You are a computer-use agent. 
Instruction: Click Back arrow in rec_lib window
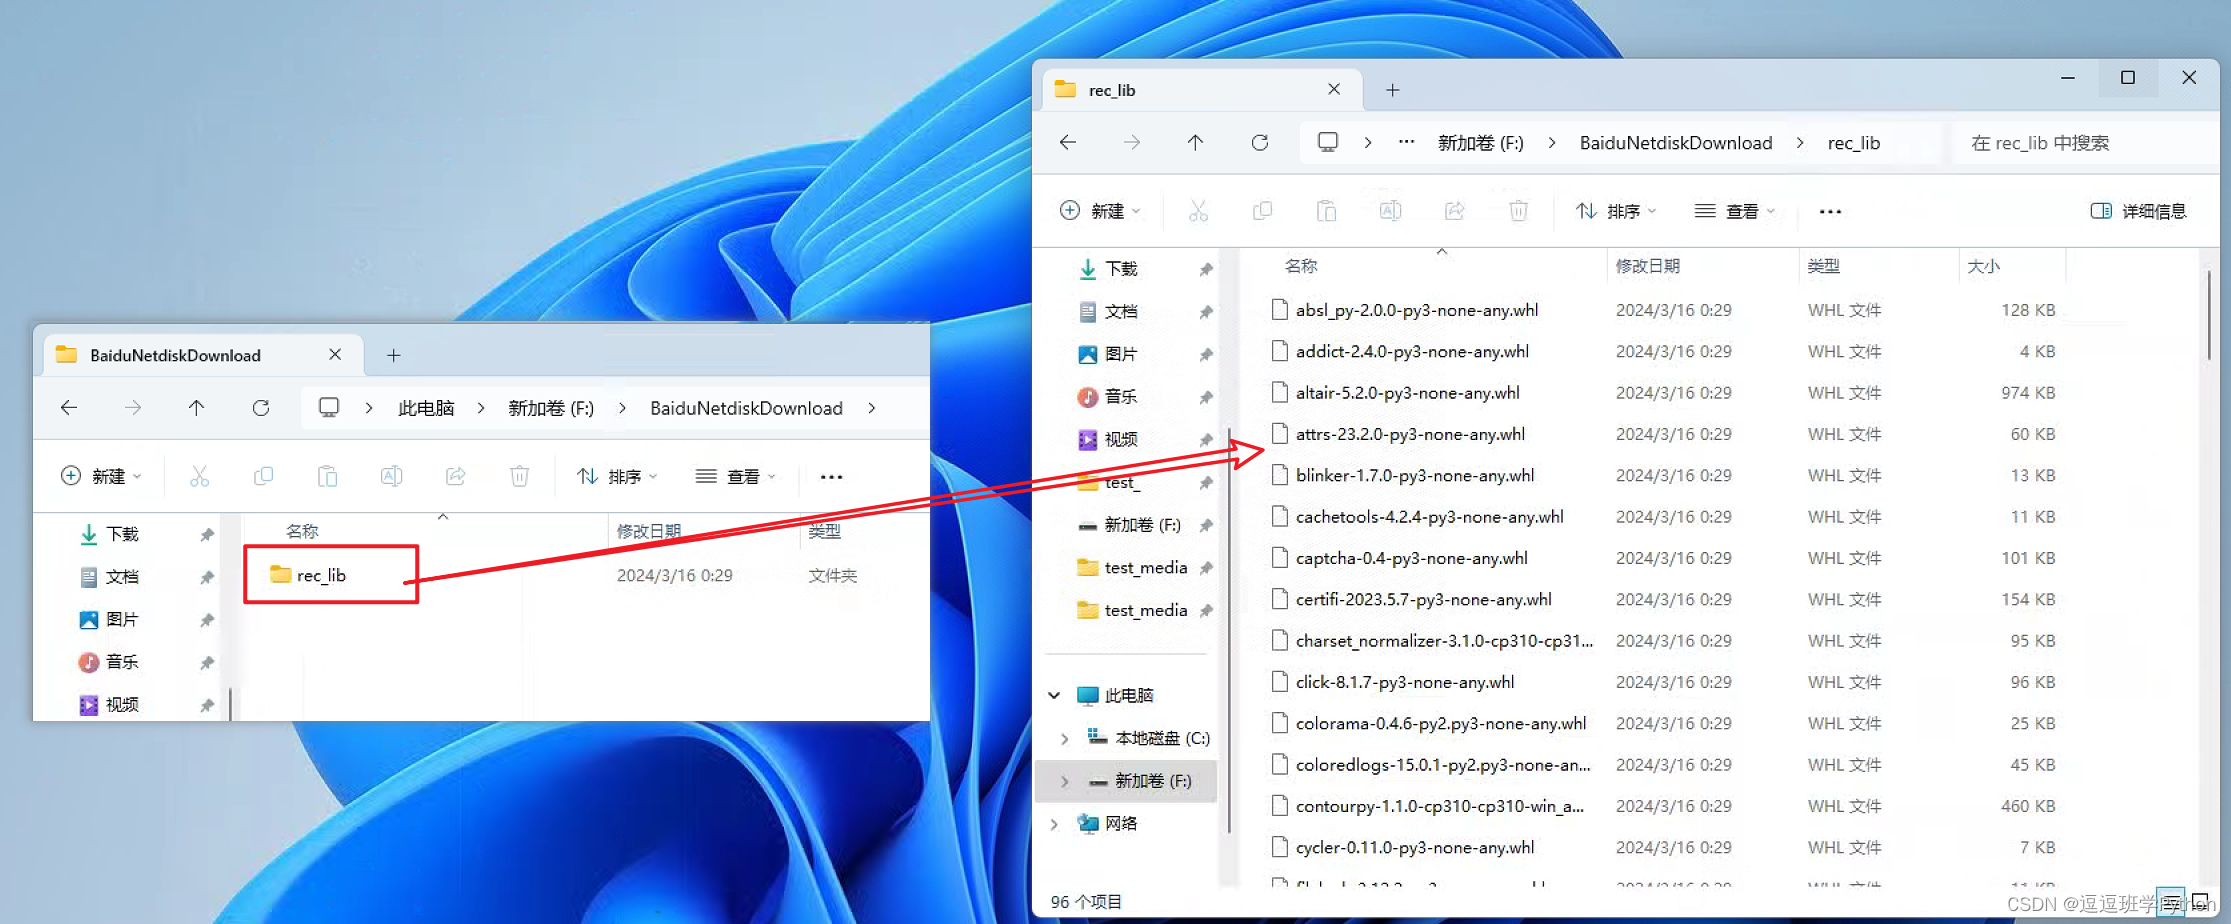point(1068,143)
